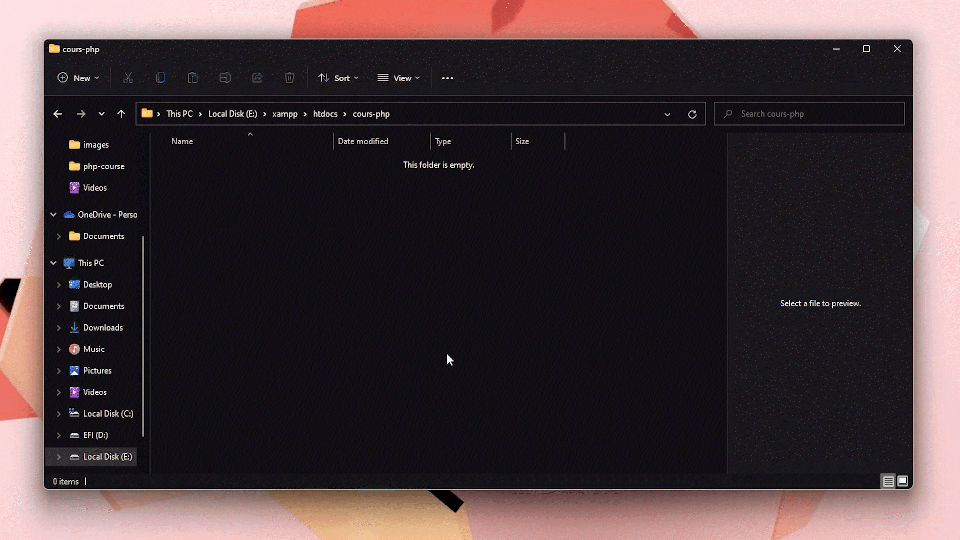The height and width of the screenshot is (540, 960).
Task: Toggle the large icons view button
Action: point(902,481)
